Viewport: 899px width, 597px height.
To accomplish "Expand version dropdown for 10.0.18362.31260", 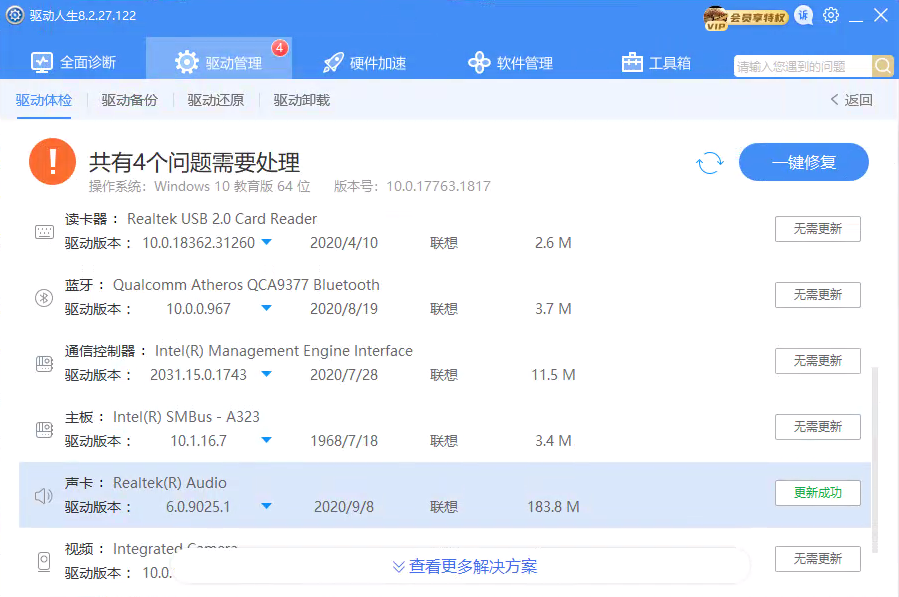I will click(x=266, y=242).
